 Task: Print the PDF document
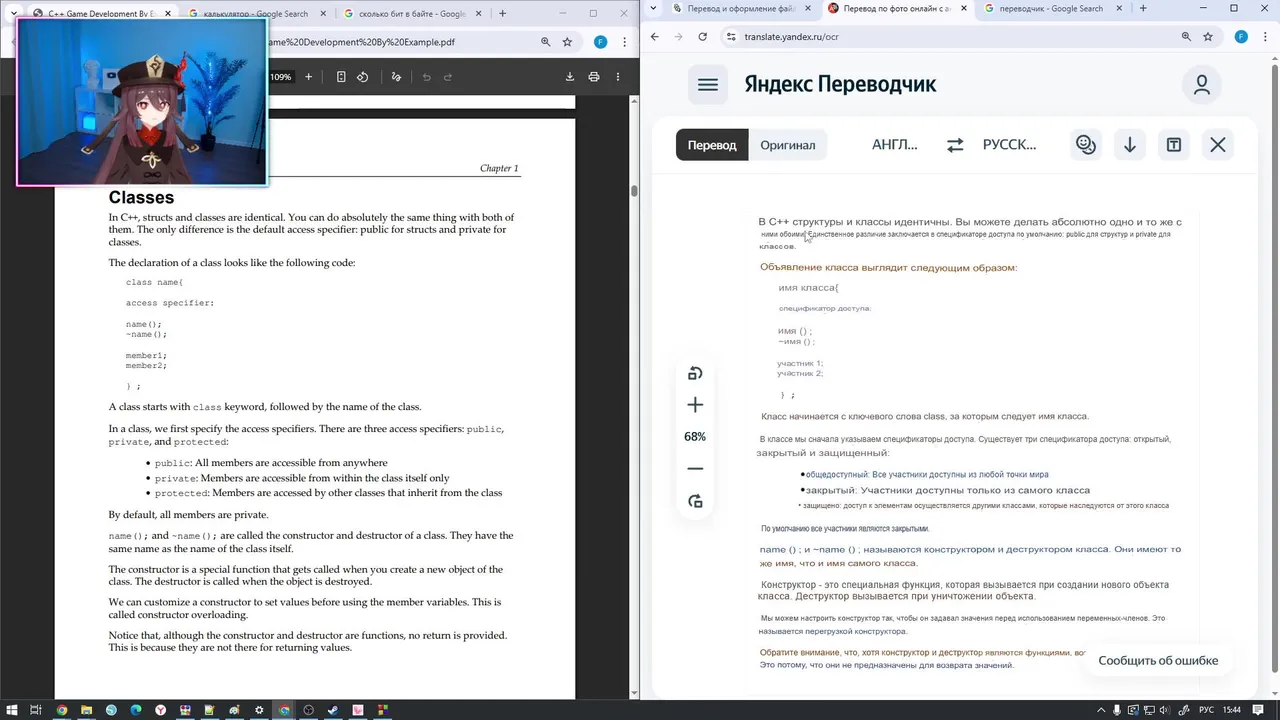(x=594, y=77)
